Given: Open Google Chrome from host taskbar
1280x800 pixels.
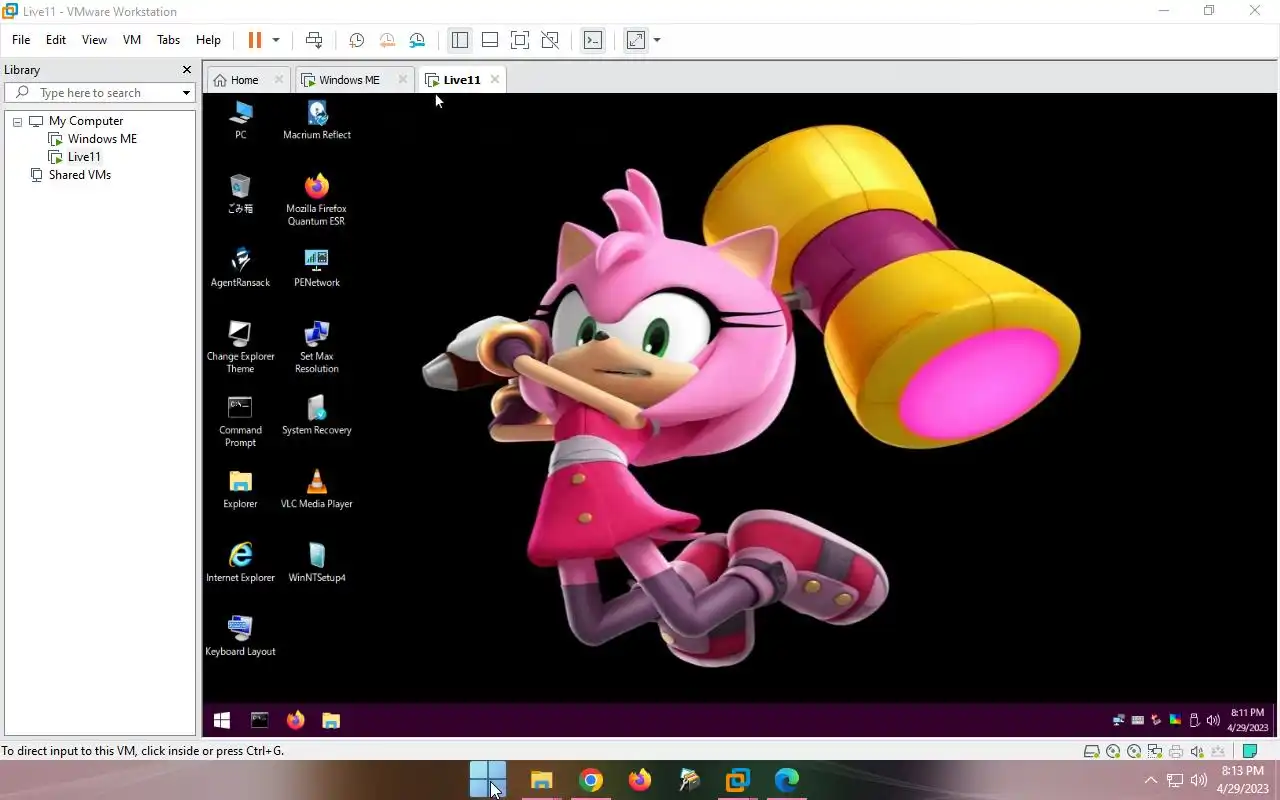Looking at the screenshot, I should tap(591, 780).
